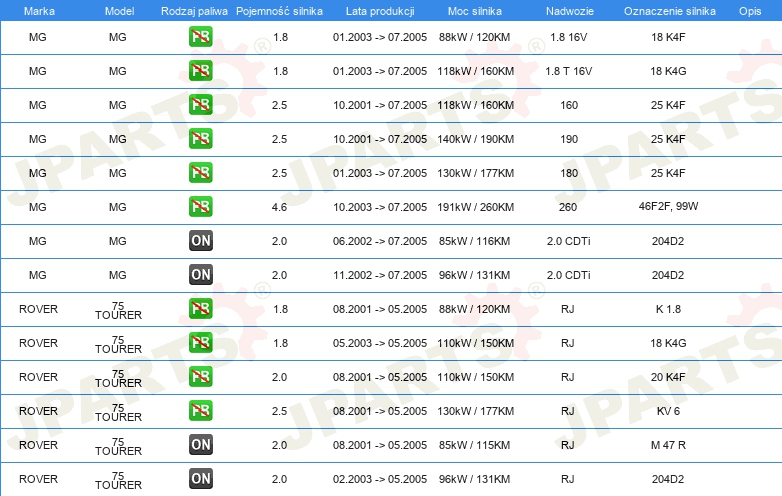Select the ON diesel icon for MG 96kW / 131KM
782x496 pixels.
(200, 275)
